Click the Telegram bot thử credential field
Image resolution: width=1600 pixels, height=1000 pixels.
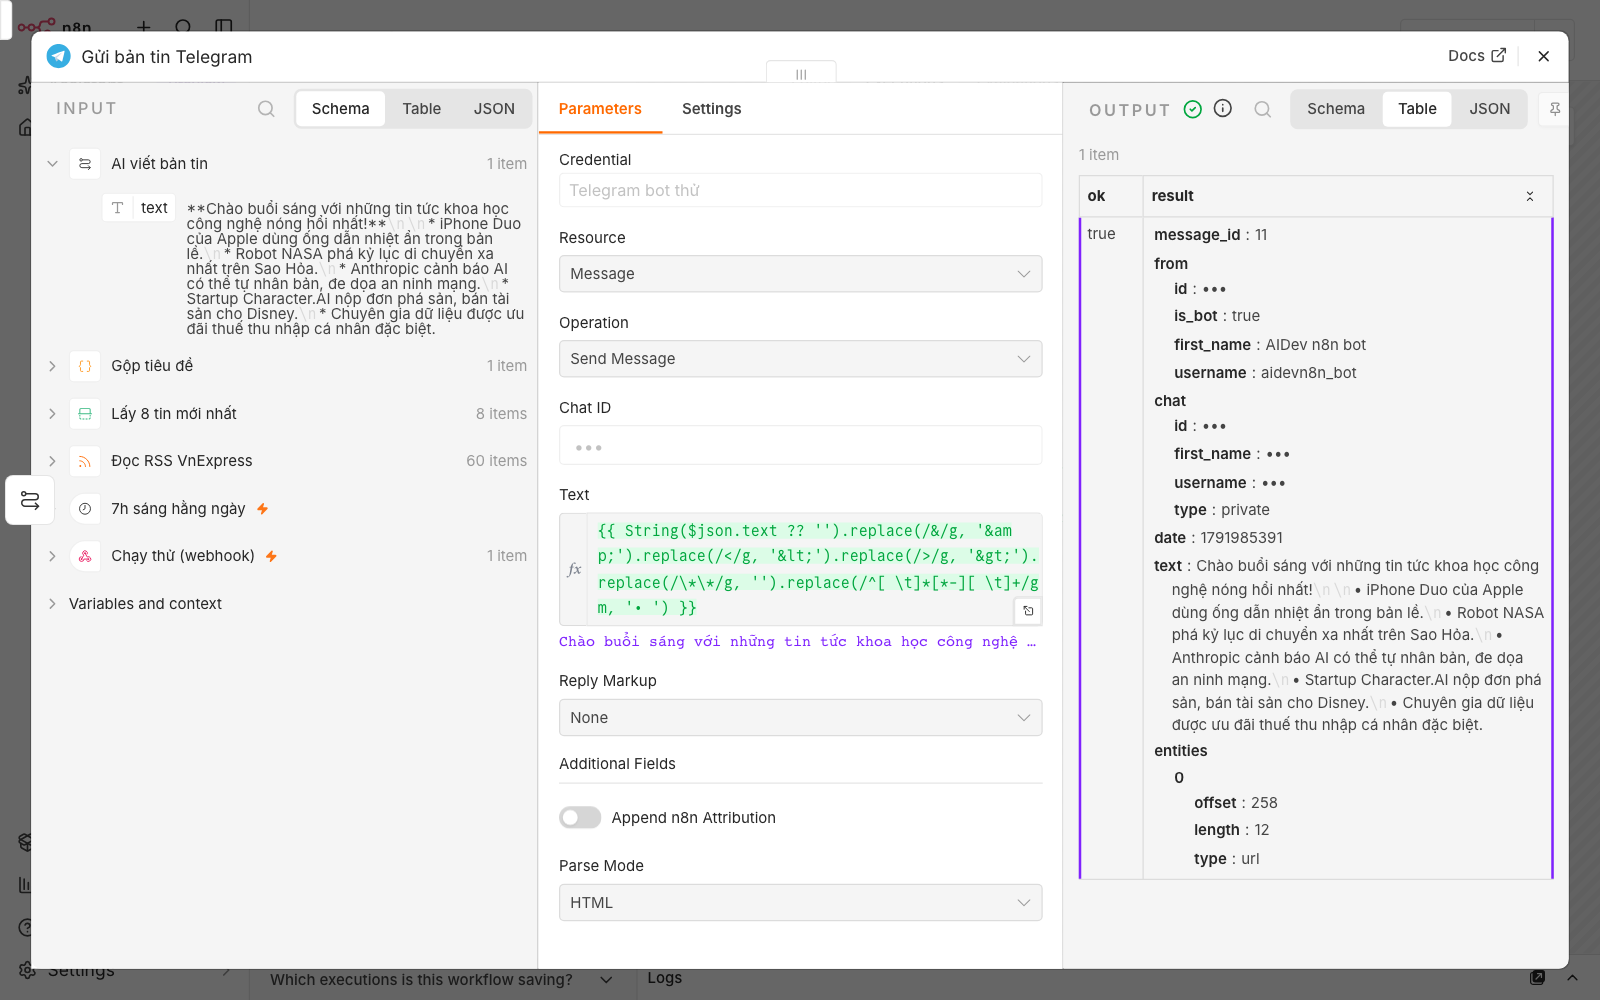[x=800, y=190]
